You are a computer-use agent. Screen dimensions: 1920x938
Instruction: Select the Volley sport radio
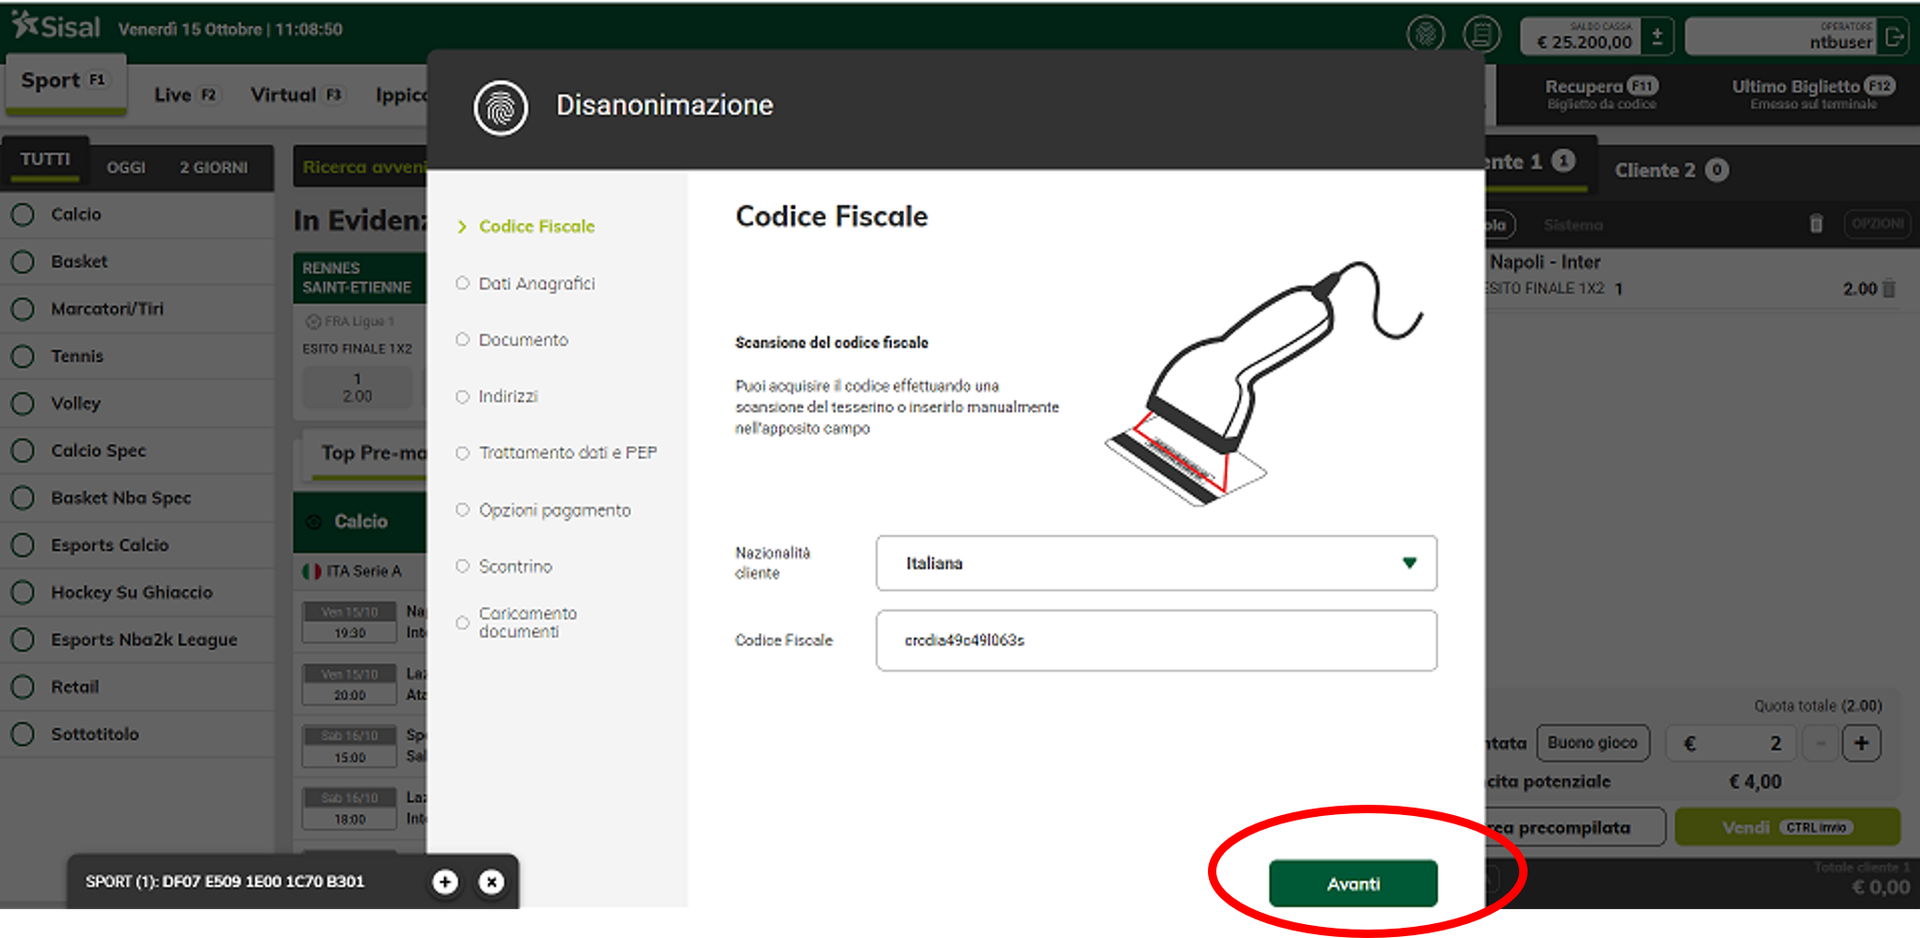(x=23, y=403)
